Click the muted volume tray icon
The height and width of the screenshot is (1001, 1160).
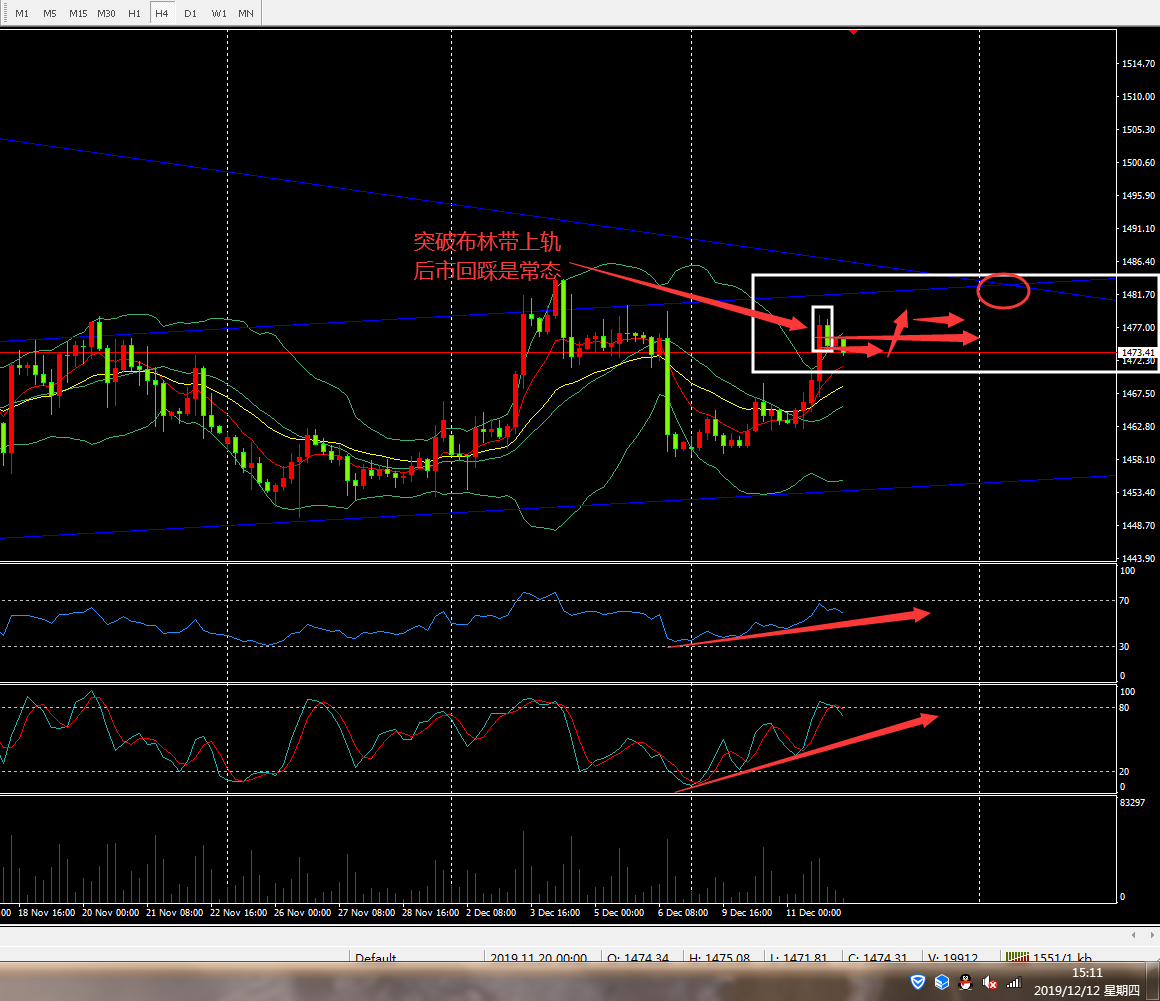[990, 983]
